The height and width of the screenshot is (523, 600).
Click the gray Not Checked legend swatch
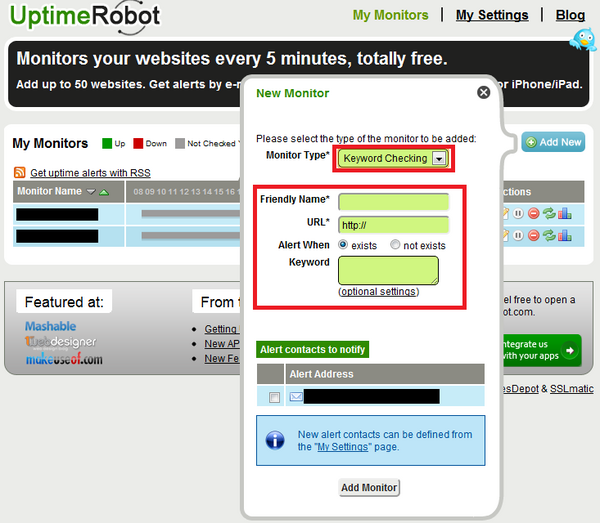(180, 143)
